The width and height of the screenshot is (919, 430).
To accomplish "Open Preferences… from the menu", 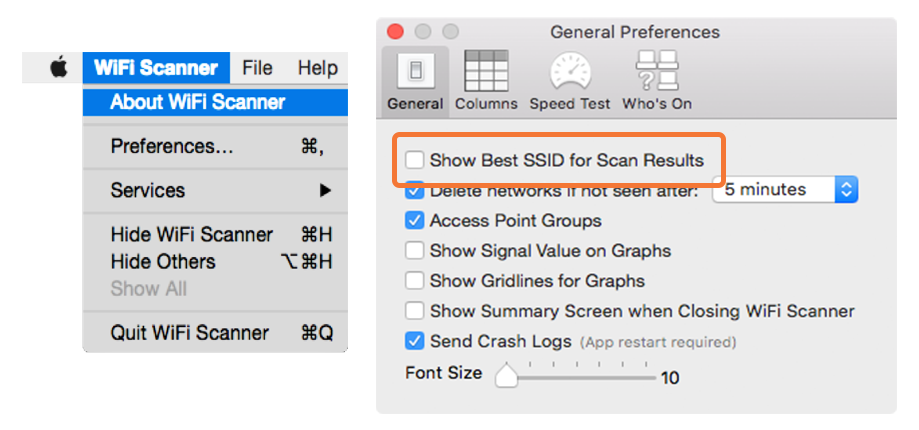I will tap(215, 146).
